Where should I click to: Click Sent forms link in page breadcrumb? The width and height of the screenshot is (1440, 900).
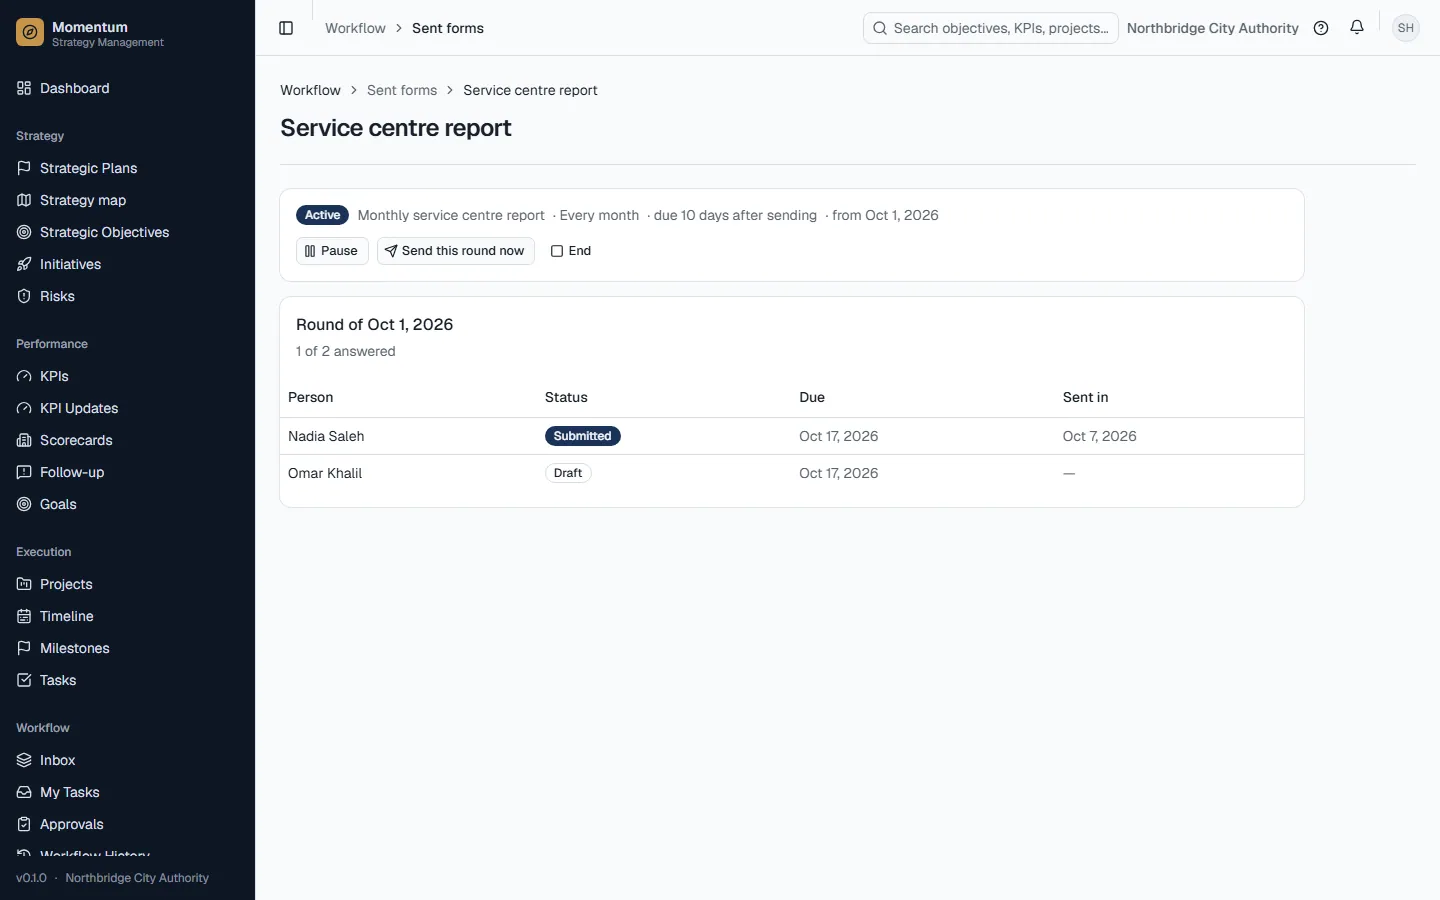[x=402, y=90]
